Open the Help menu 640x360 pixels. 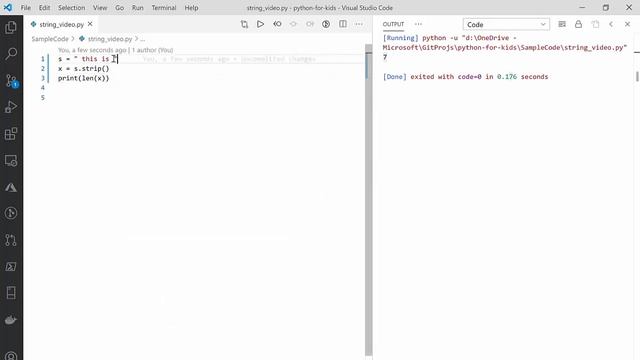[x=191, y=8]
